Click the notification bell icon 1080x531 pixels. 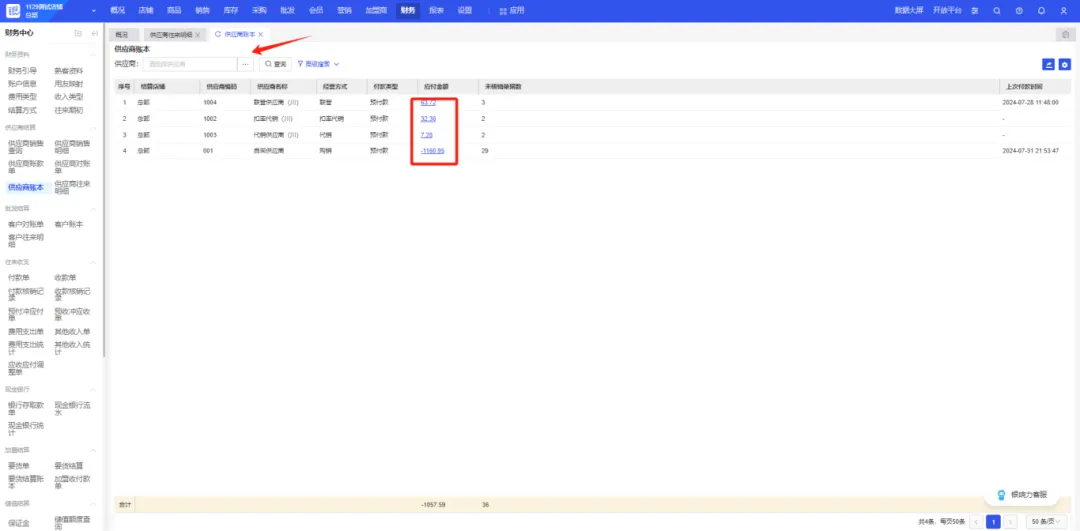pos(1041,10)
